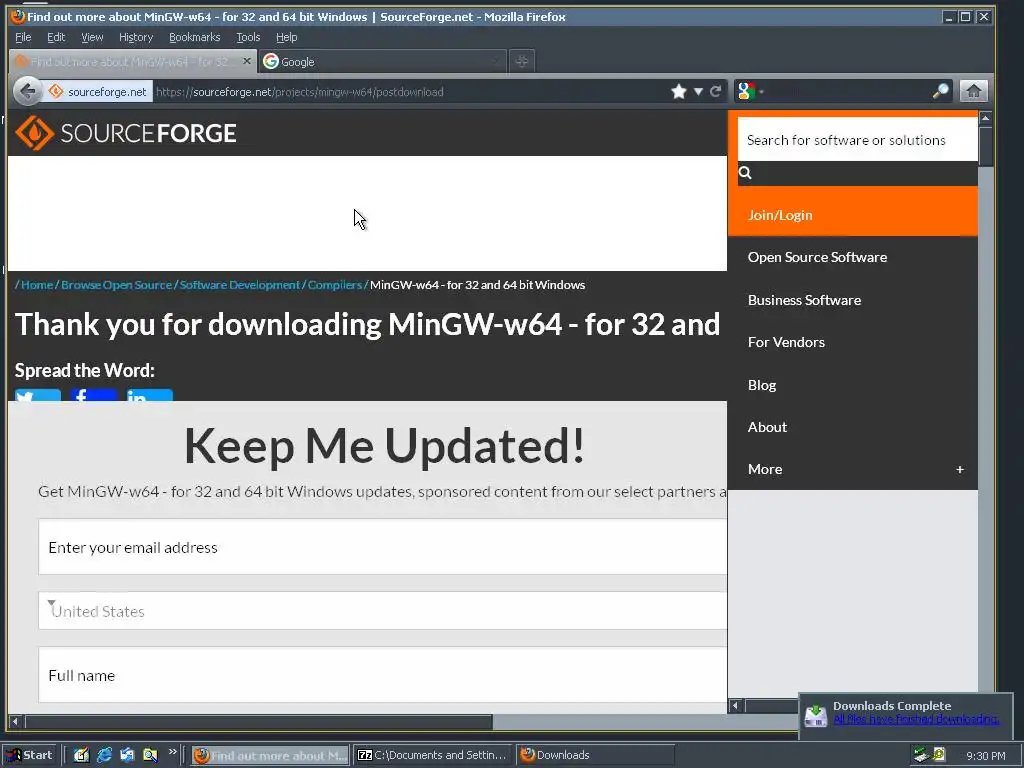
Task: Click the horizontal scrollbar left arrow
Action: (x=16, y=722)
